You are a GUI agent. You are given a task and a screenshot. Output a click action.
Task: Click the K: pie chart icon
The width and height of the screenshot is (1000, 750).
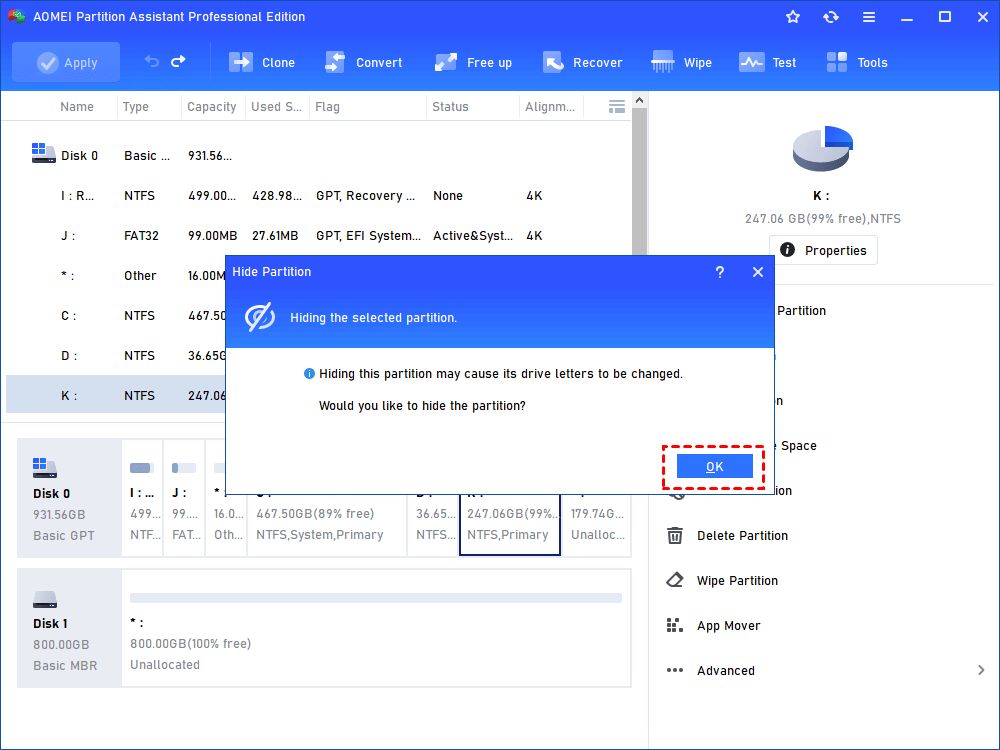(823, 149)
